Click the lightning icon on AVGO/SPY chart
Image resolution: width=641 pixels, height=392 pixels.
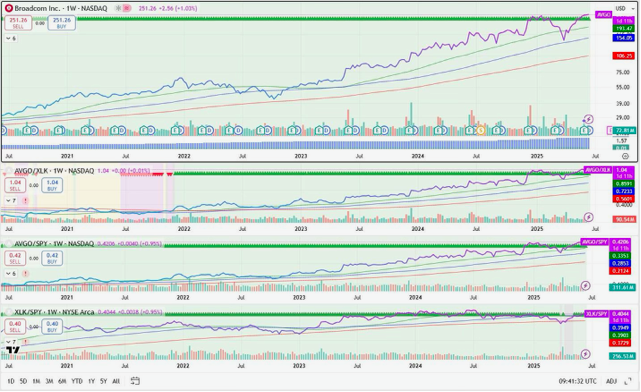[x=586, y=286]
